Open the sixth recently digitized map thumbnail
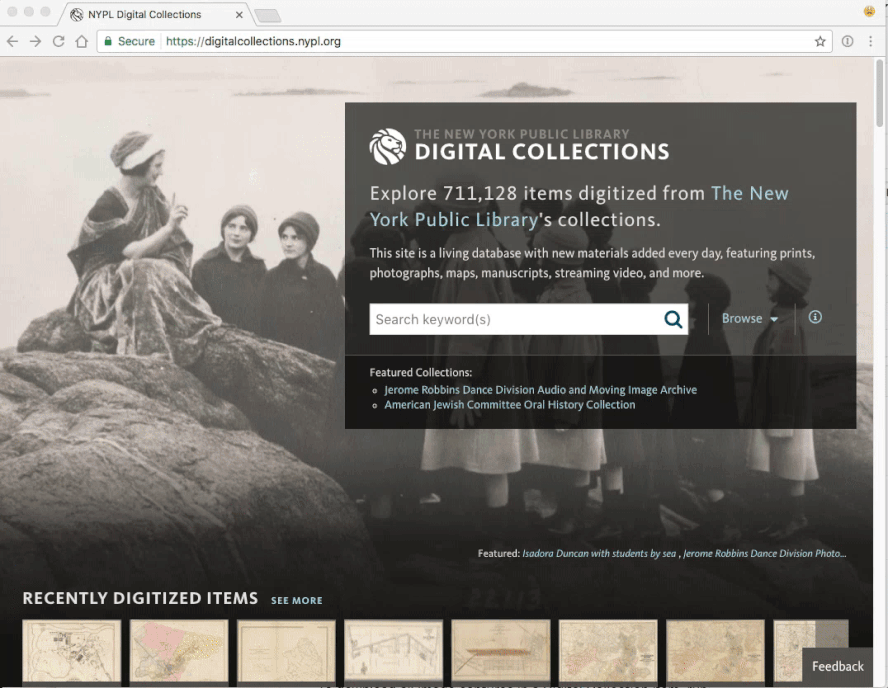Image resolution: width=888 pixels, height=688 pixels. click(x=608, y=651)
